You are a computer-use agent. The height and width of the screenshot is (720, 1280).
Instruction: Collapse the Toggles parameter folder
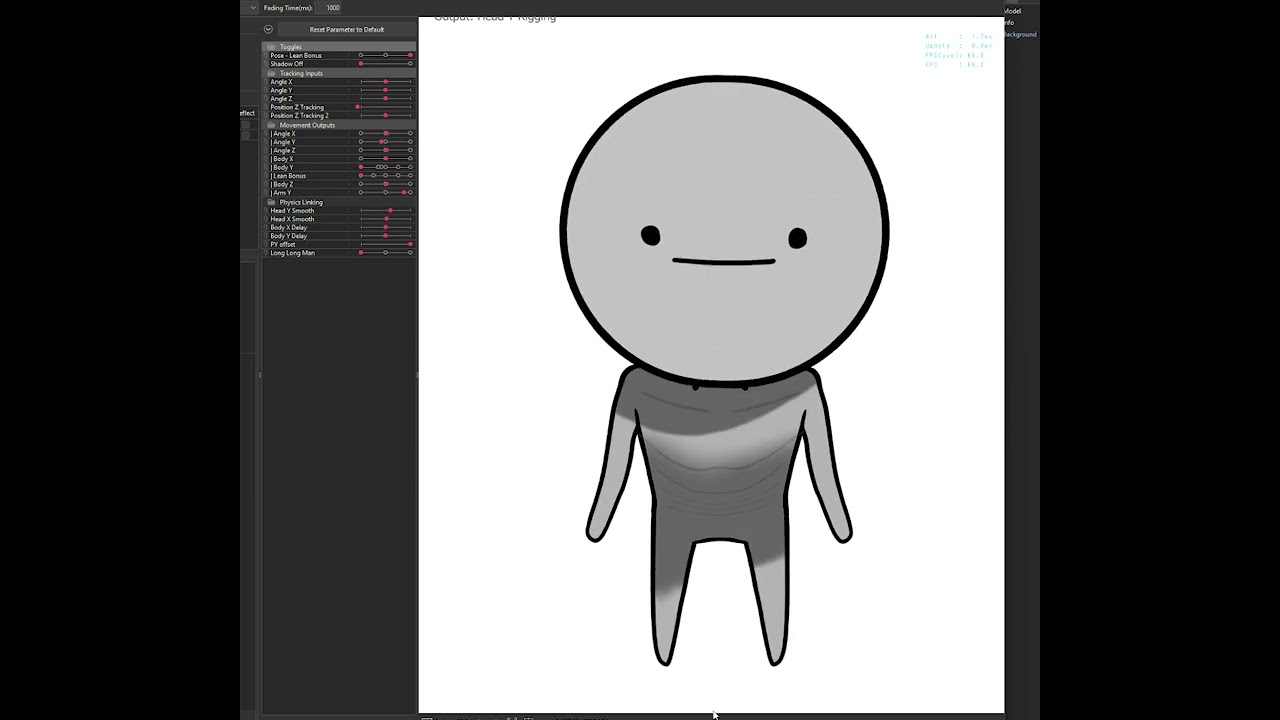[271, 47]
